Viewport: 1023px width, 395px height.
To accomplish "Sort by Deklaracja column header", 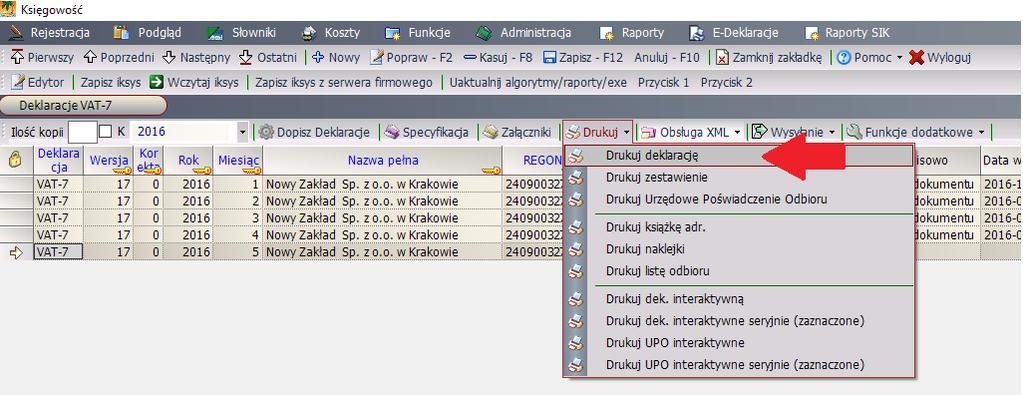I will (x=59, y=160).
